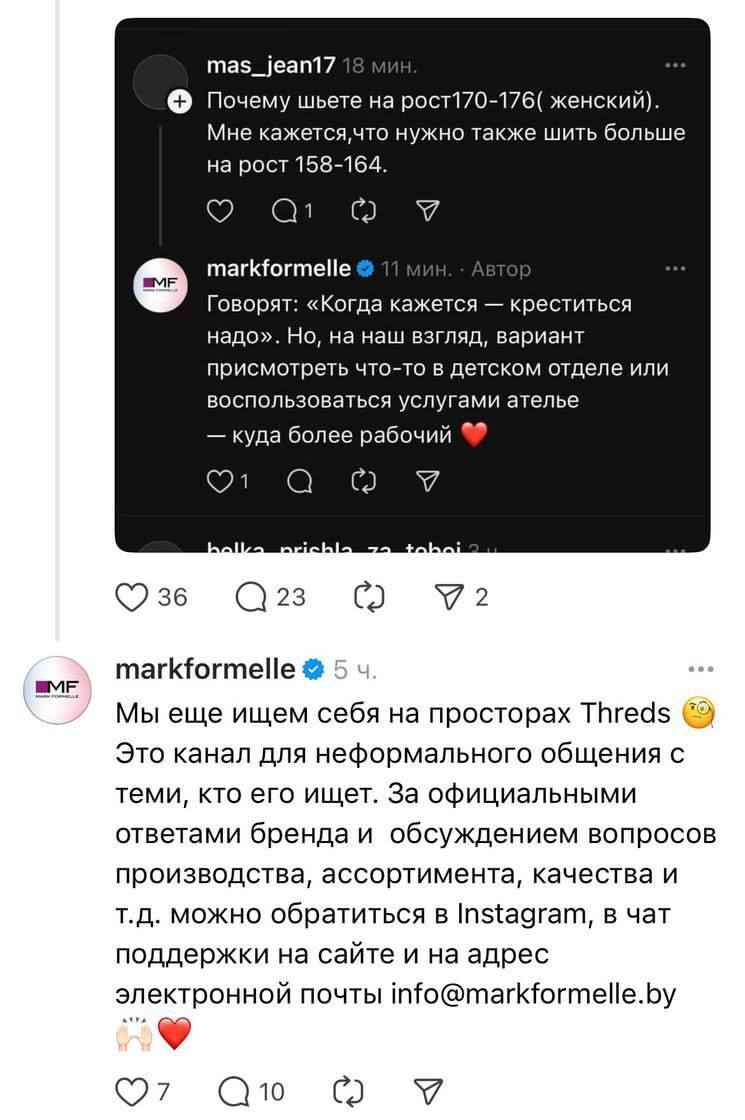Open the 23 comments on the post
This screenshot has width=745, height=1120.
click(249, 598)
